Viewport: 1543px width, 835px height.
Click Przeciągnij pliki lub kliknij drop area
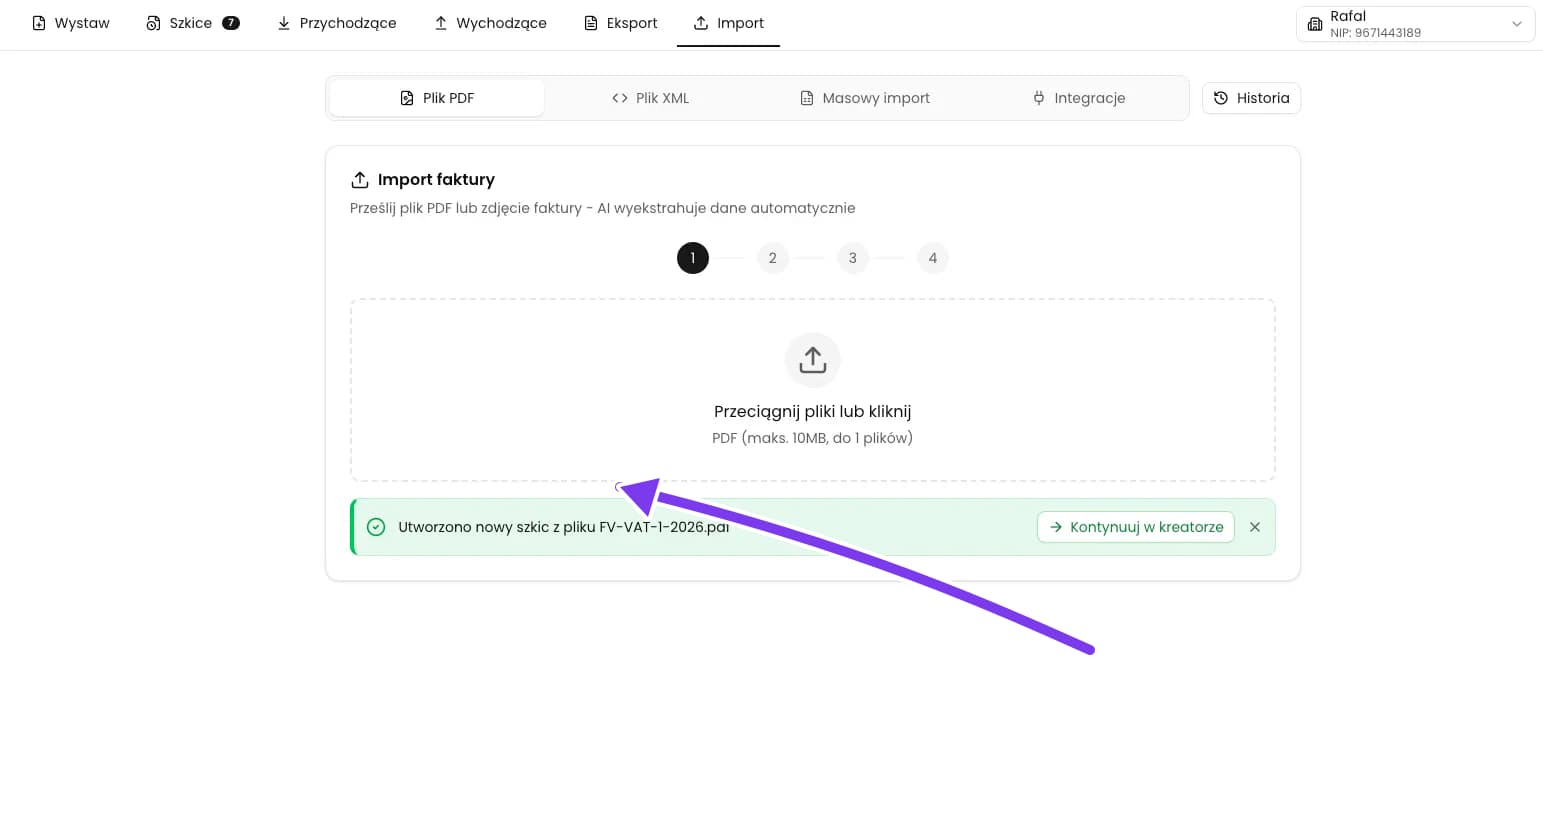coord(813,390)
